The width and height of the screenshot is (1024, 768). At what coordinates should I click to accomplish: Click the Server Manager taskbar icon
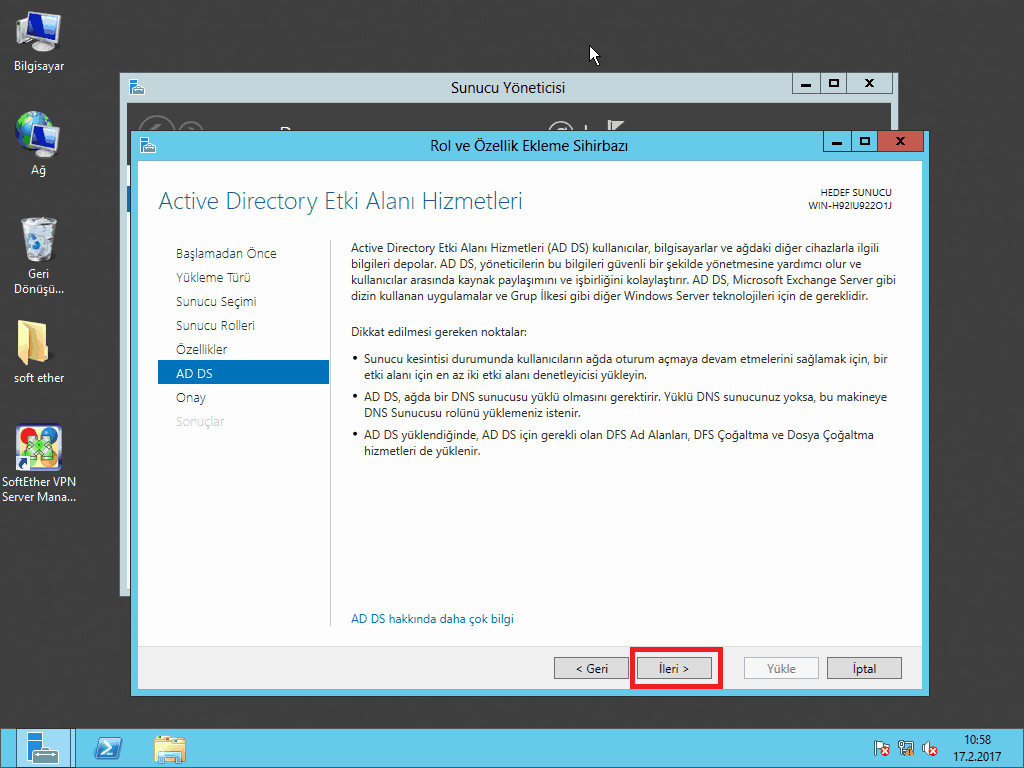pyautogui.click(x=43, y=748)
